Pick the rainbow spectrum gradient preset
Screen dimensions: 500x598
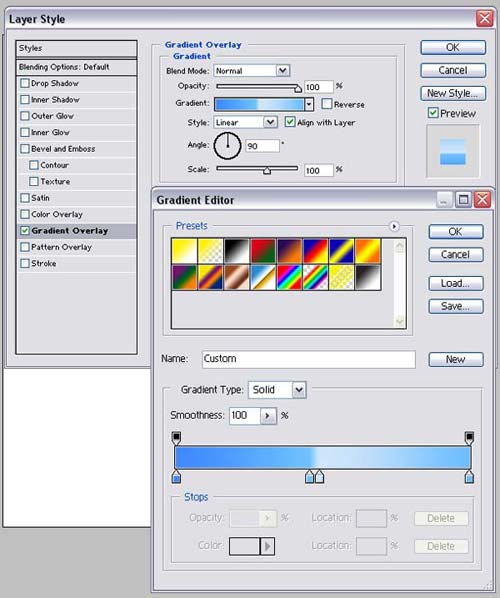click(x=289, y=278)
